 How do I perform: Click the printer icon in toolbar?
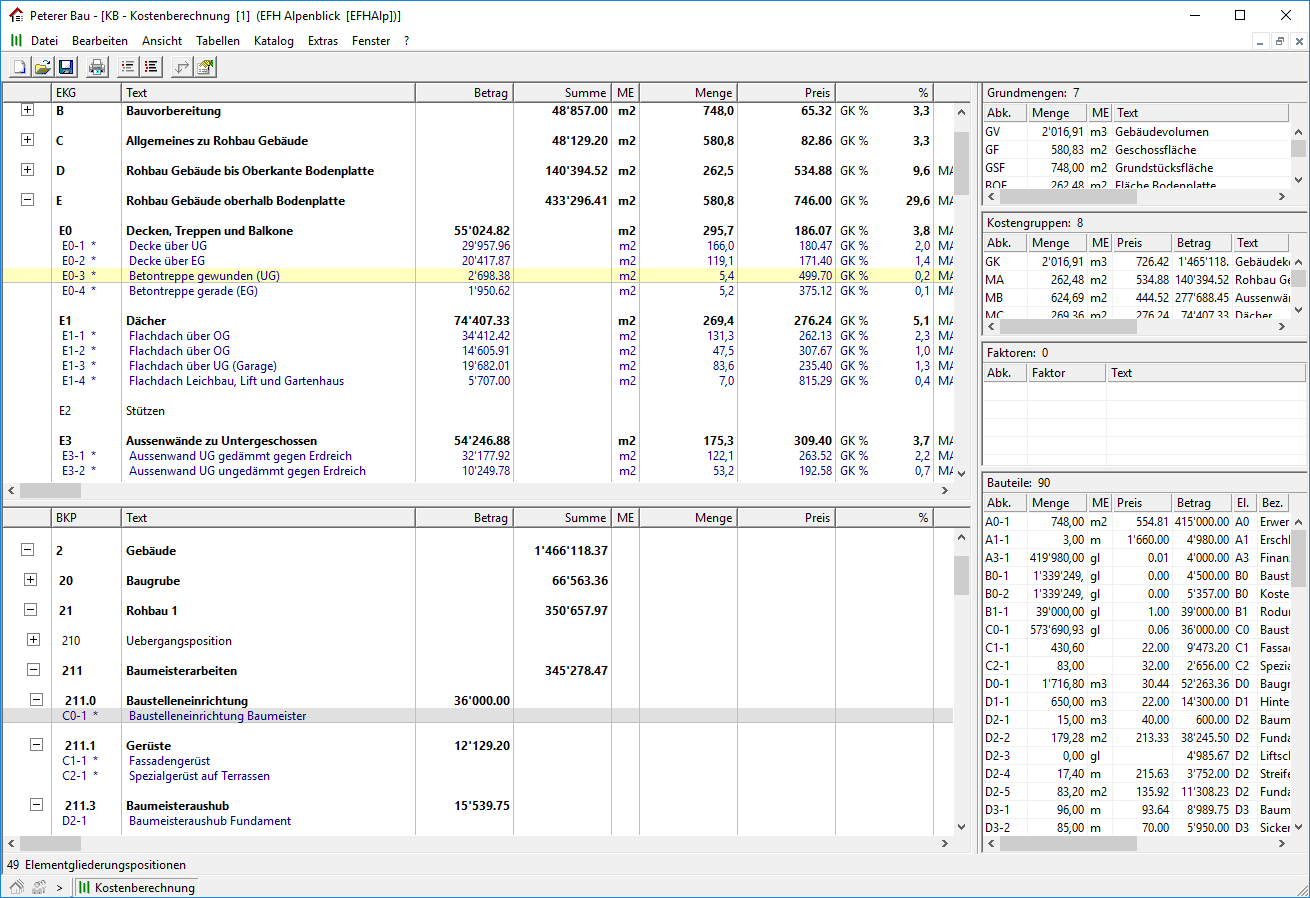coord(97,67)
